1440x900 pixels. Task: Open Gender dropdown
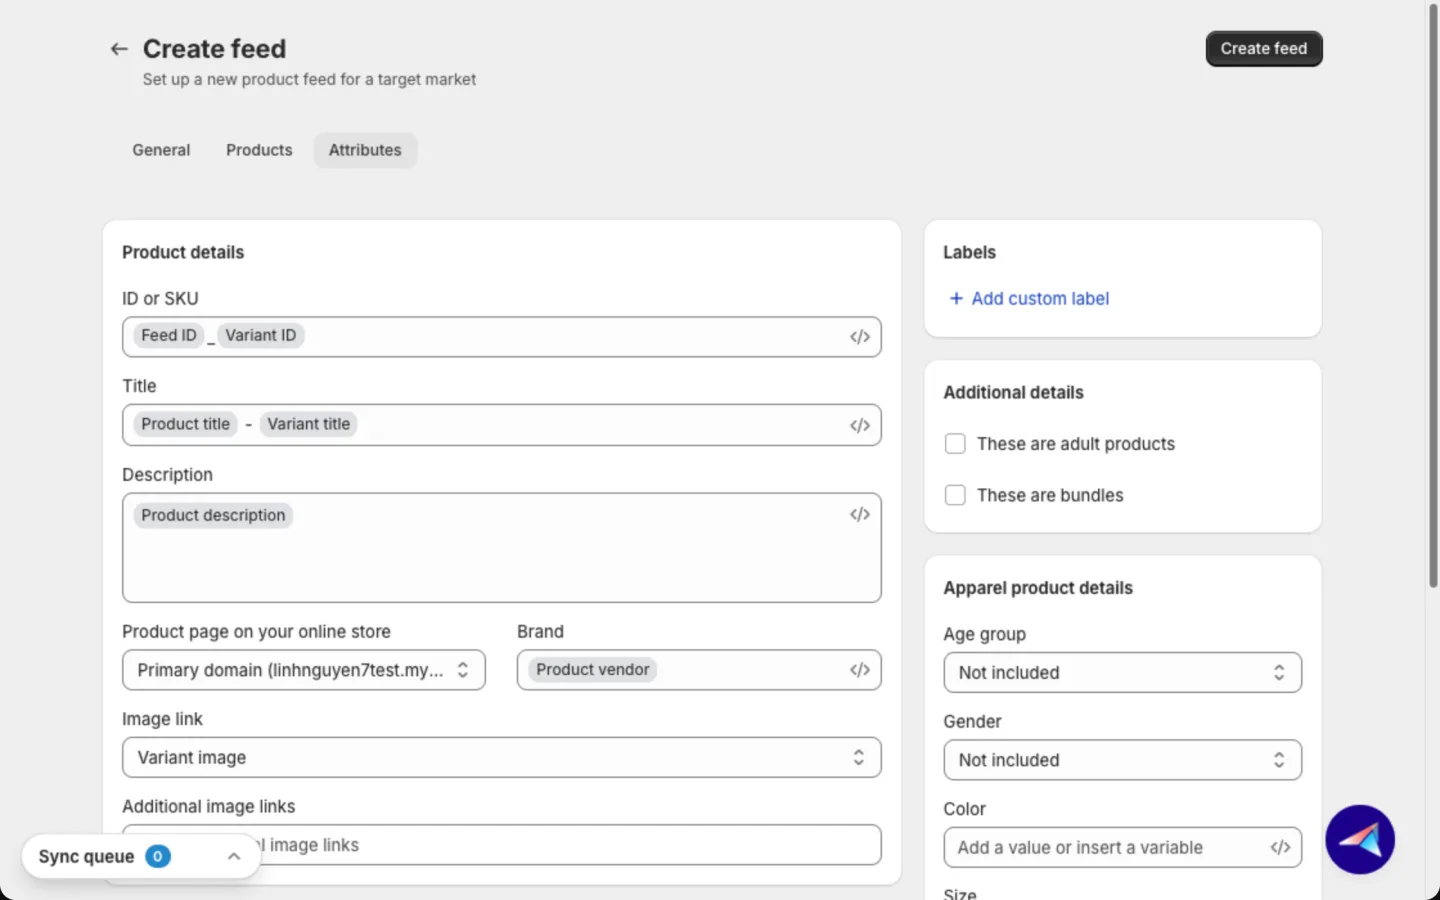pos(1123,760)
